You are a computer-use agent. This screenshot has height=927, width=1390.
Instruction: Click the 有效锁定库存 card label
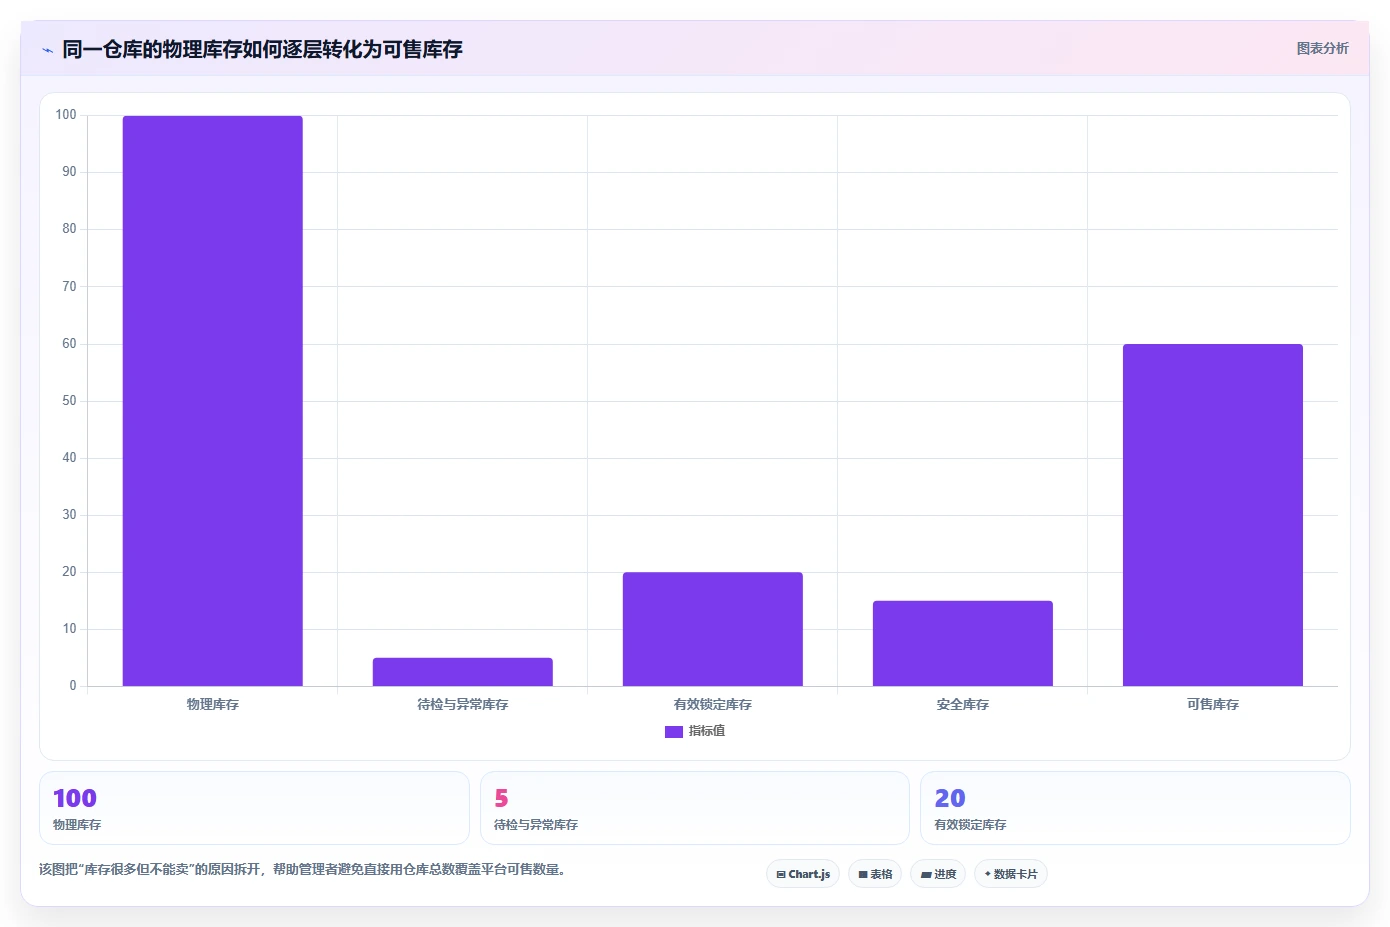click(970, 825)
